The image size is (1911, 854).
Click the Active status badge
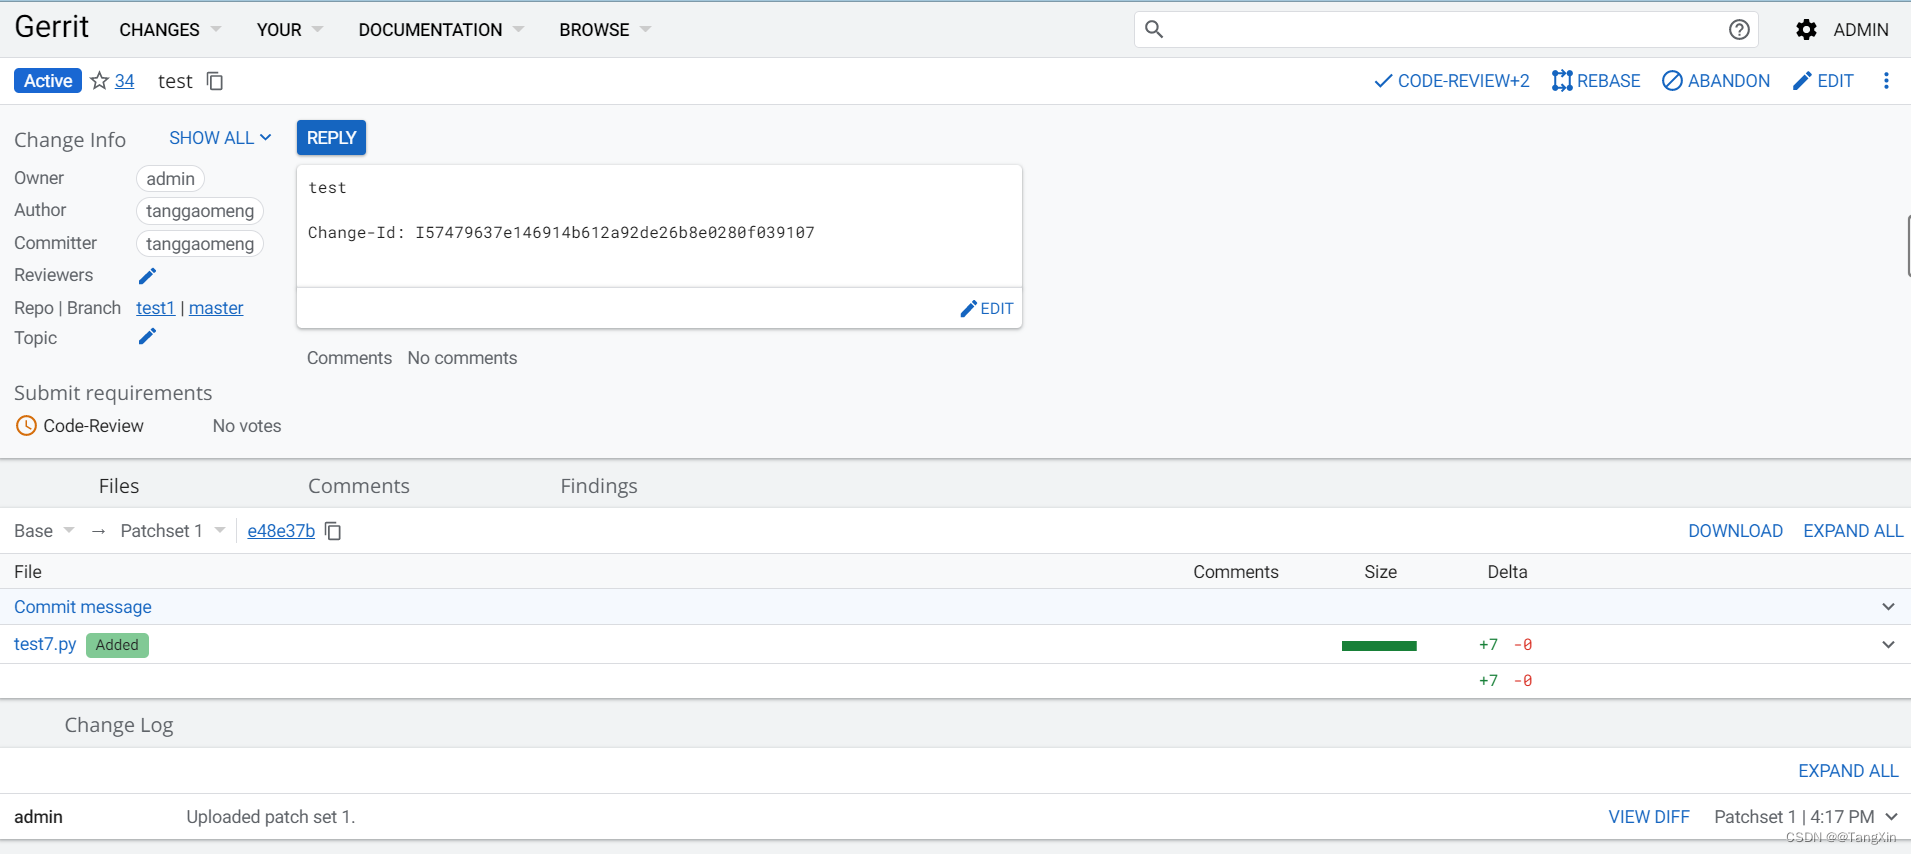click(x=48, y=81)
